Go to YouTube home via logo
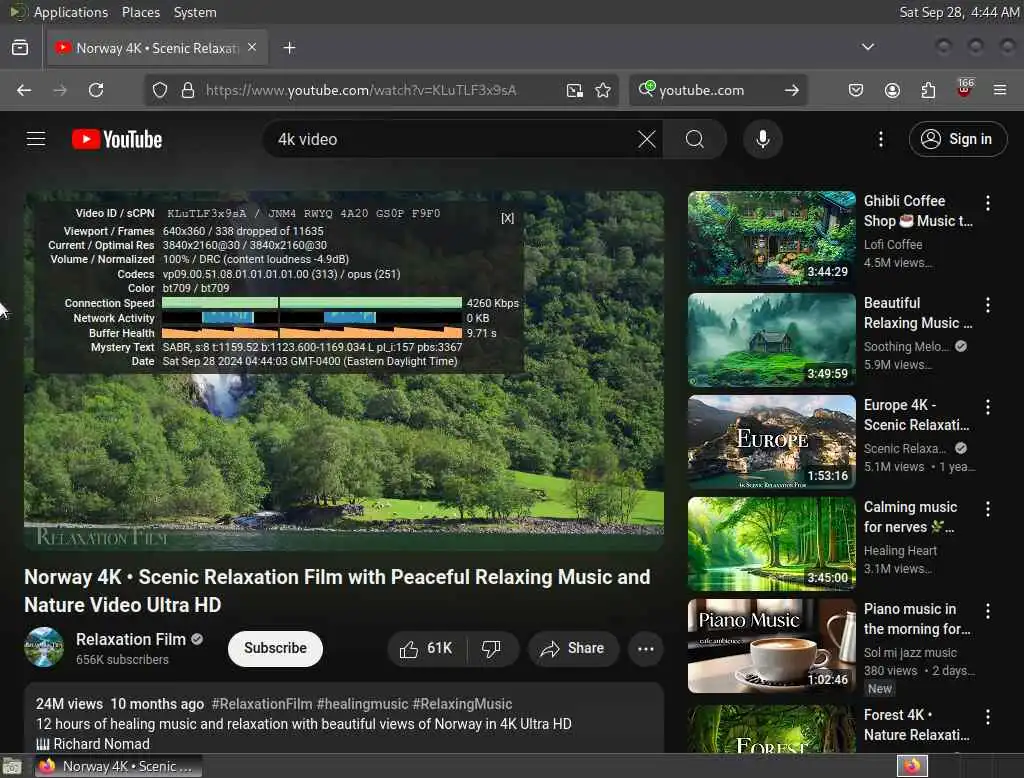 [117, 139]
